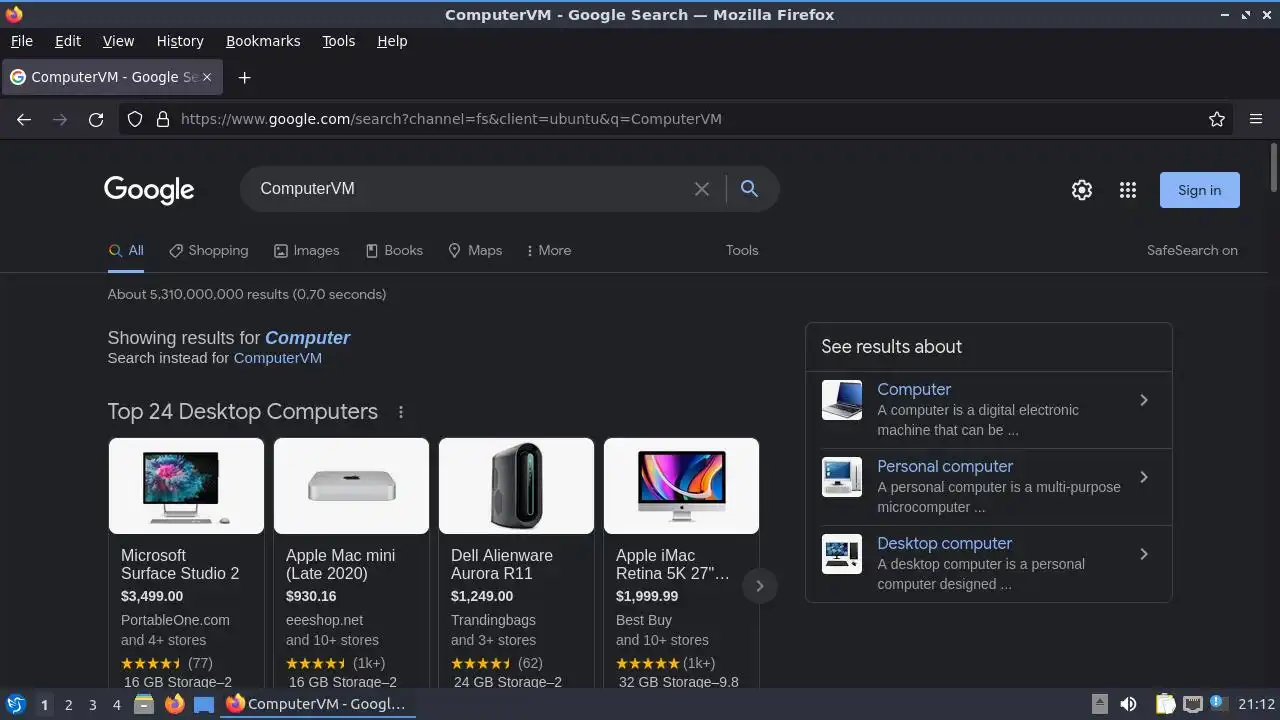Screen dimensions: 1280x720
Task: Open the LXQt application menu in the taskbar
Action: [16, 705]
